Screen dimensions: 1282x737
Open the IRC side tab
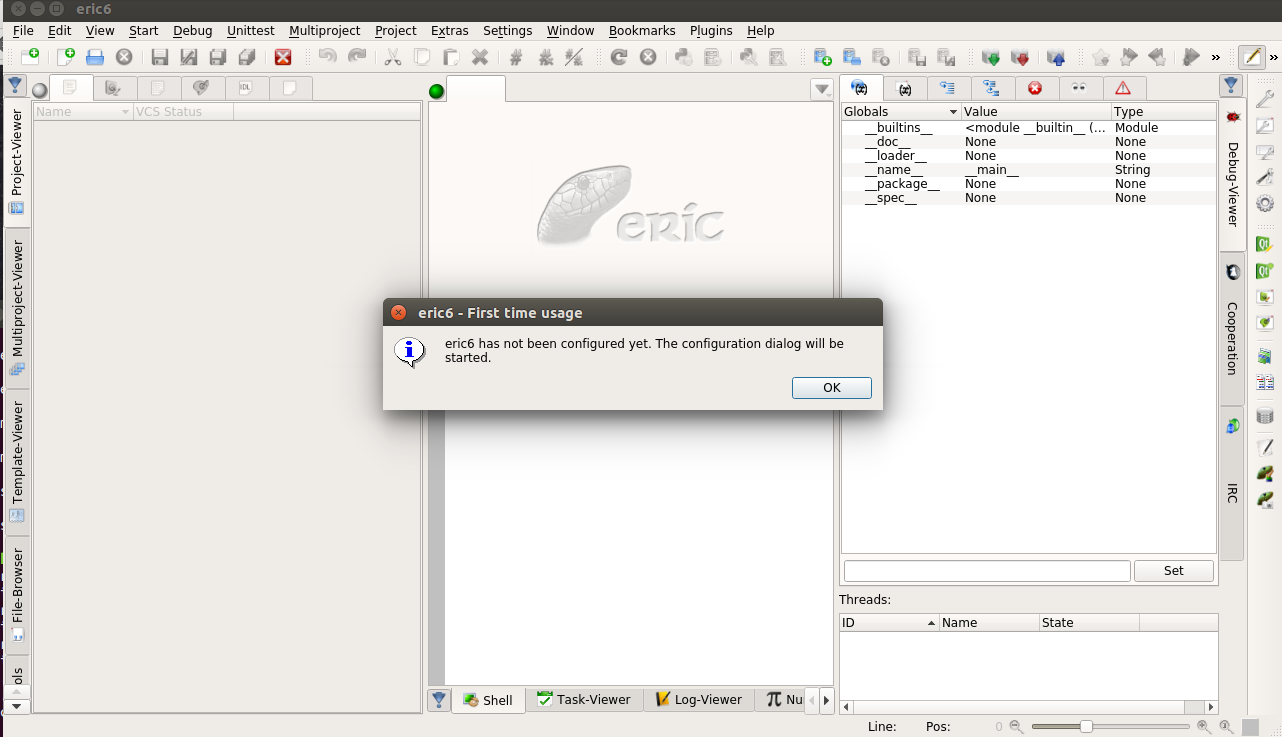click(x=1232, y=483)
